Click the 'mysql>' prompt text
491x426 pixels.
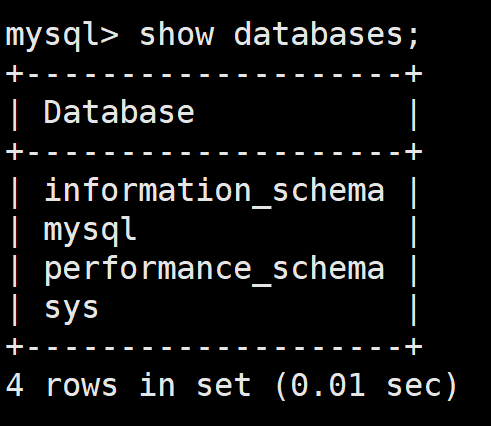tap(62, 36)
